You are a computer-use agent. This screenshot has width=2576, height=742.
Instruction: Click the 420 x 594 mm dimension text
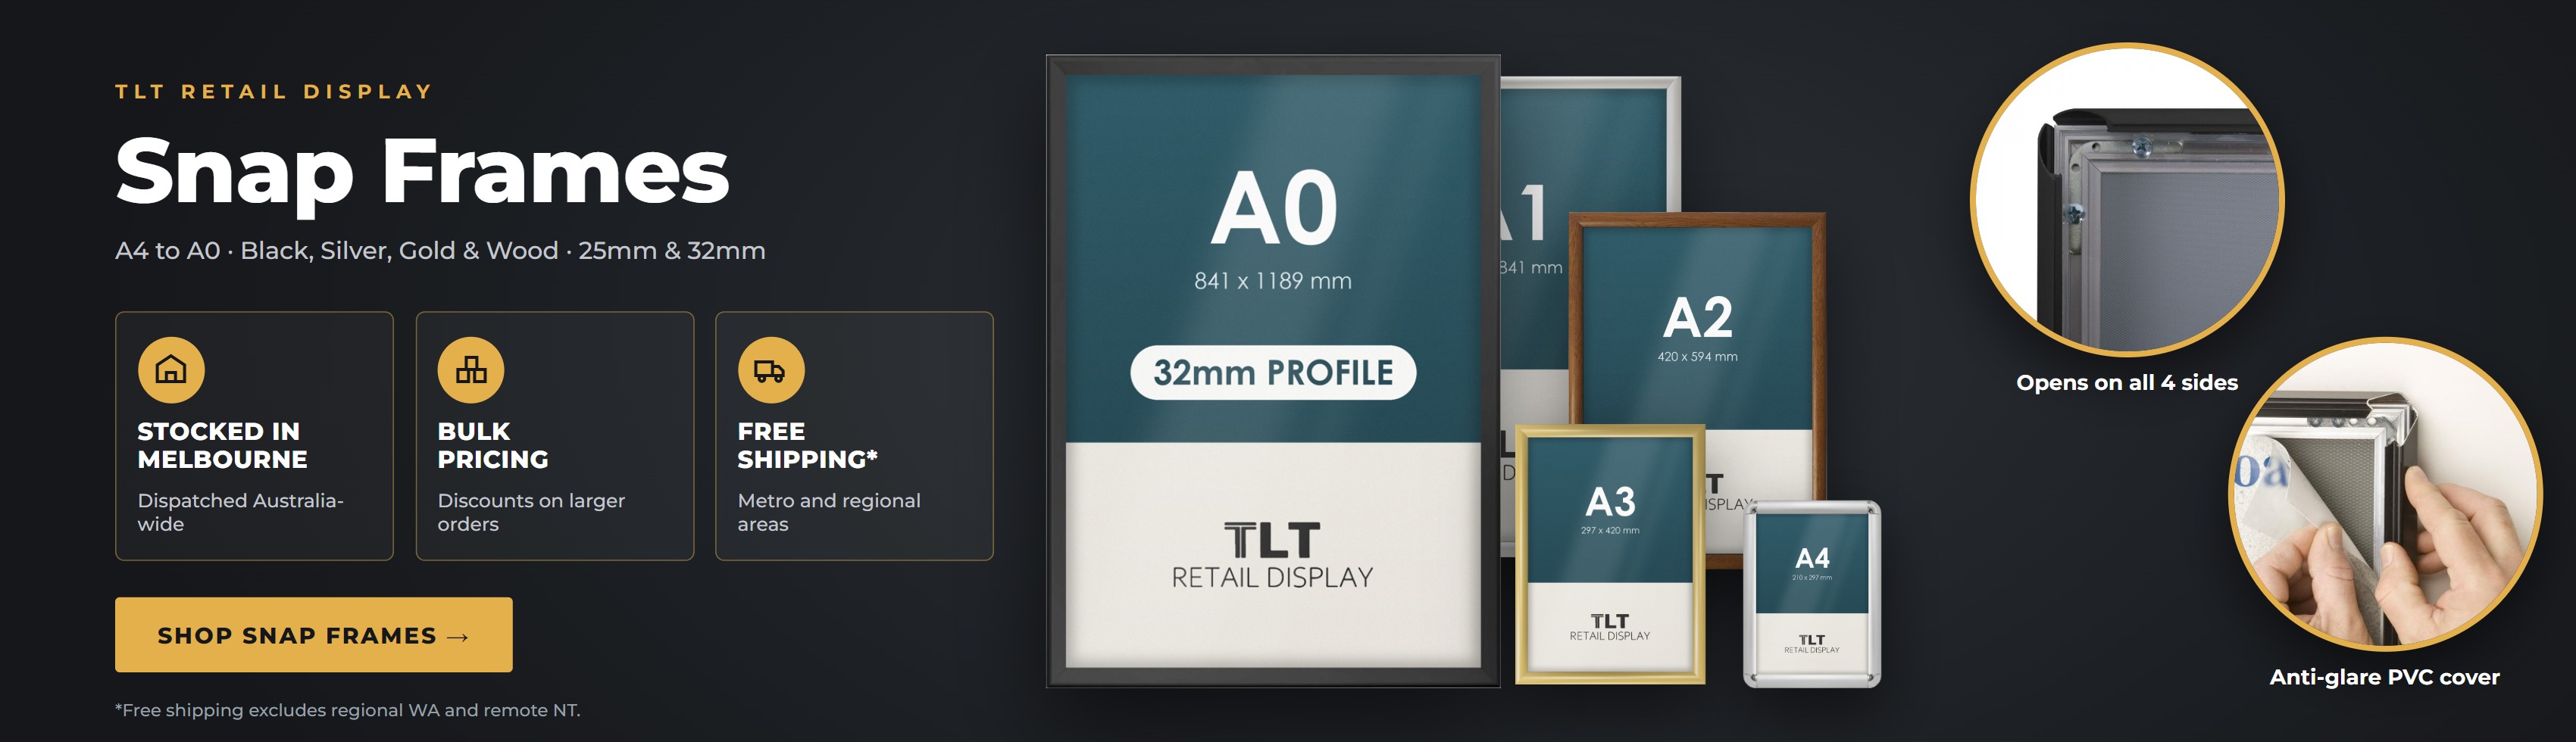(1698, 357)
